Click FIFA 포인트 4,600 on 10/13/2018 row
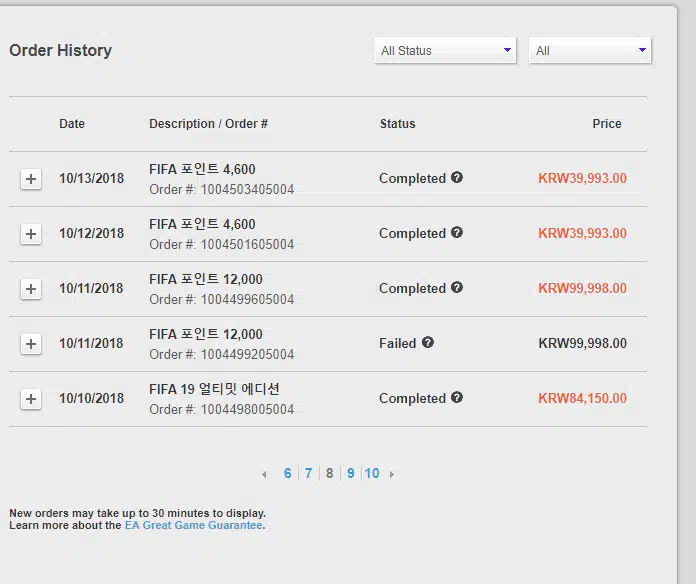The width and height of the screenshot is (696, 584). pos(202,170)
